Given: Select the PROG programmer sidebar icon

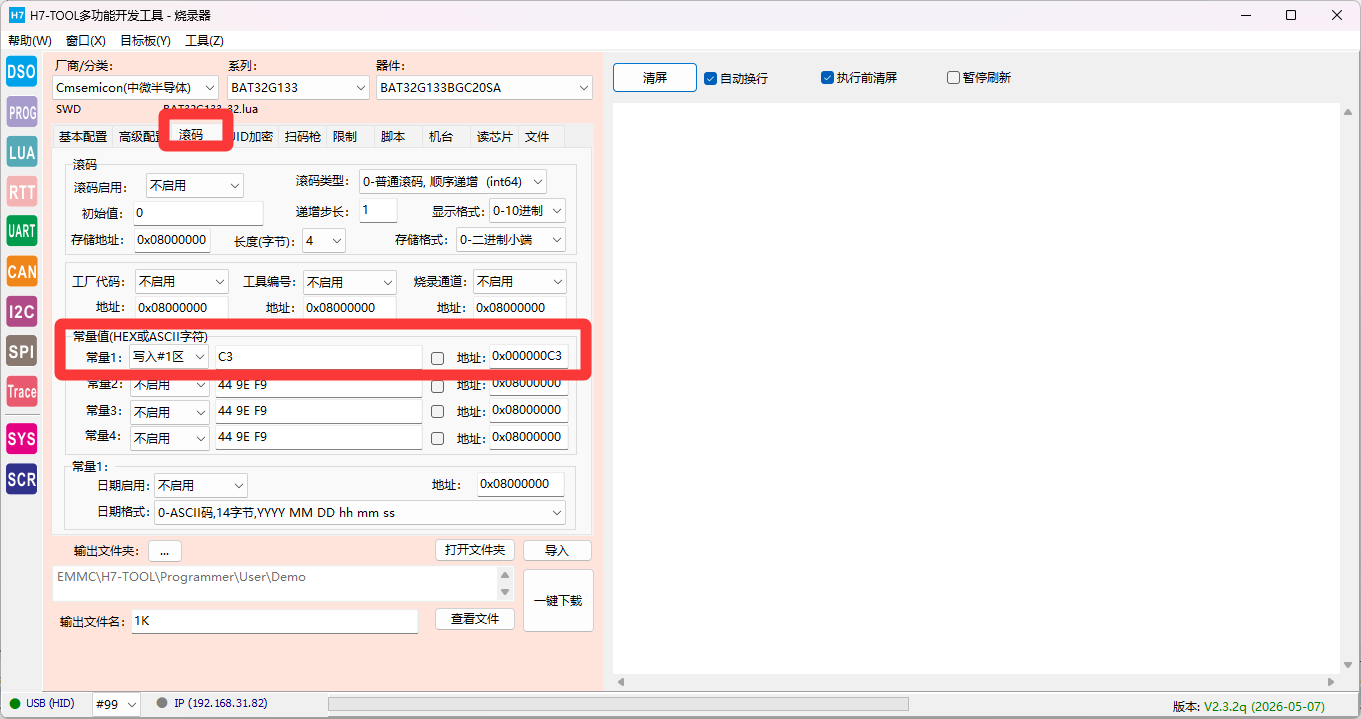Looking at the screenshot, I should [22, 113].
